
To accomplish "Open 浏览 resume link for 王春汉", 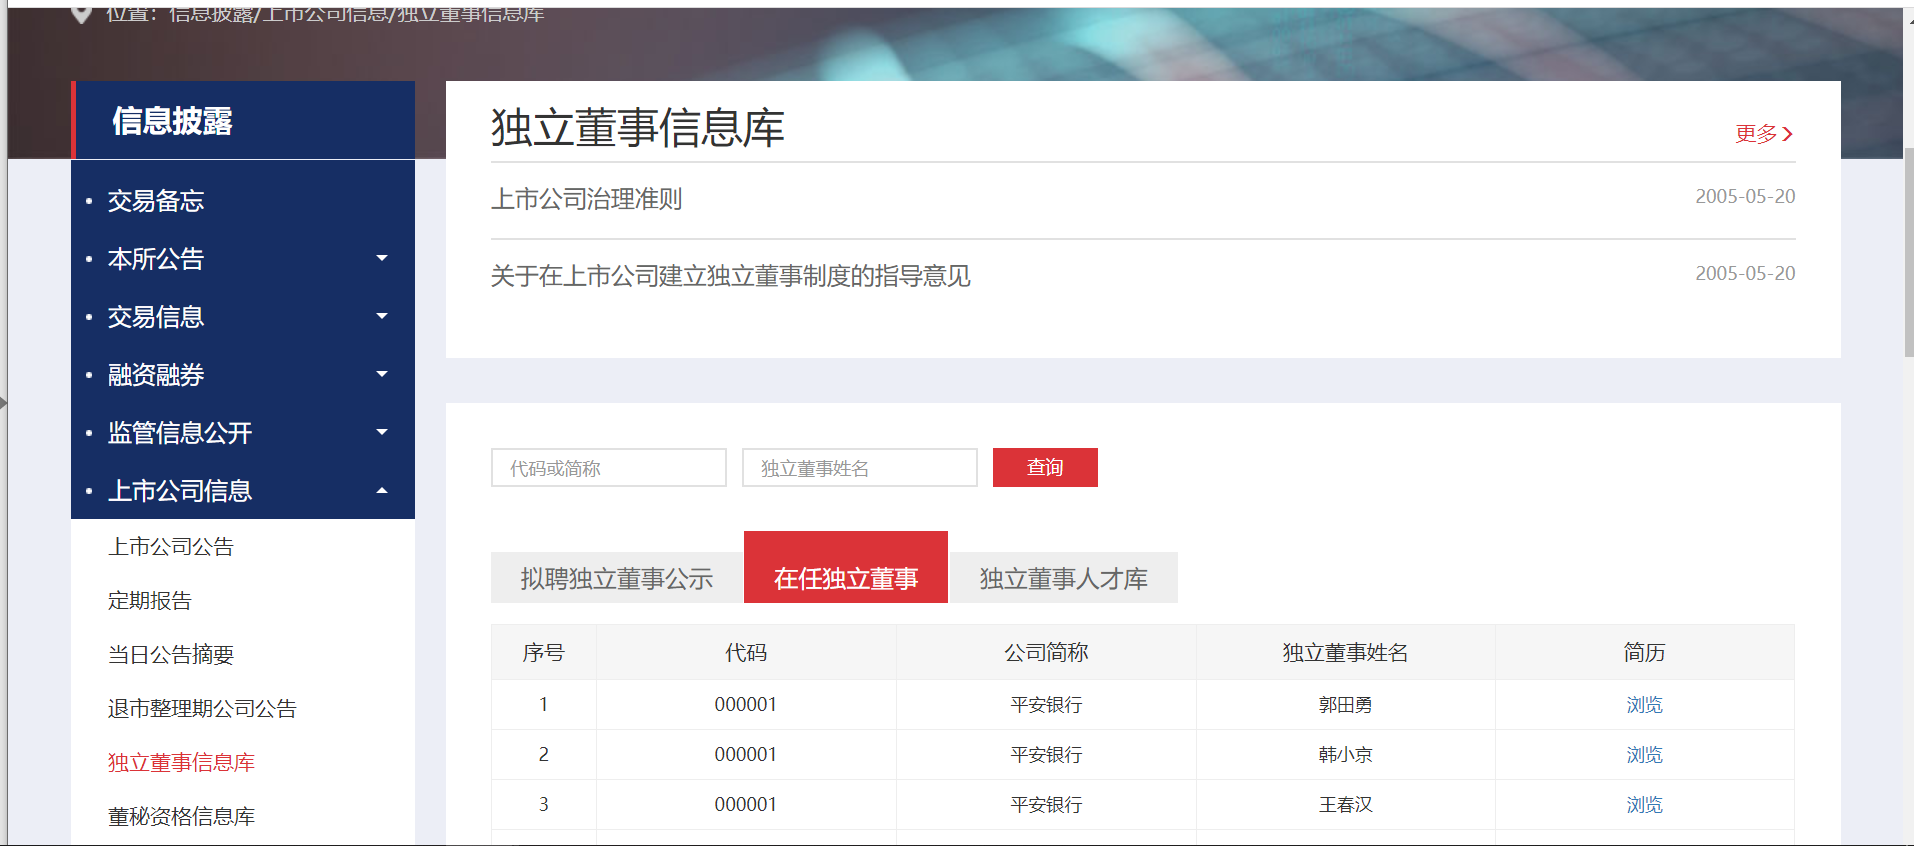I will click(1644, 805).
